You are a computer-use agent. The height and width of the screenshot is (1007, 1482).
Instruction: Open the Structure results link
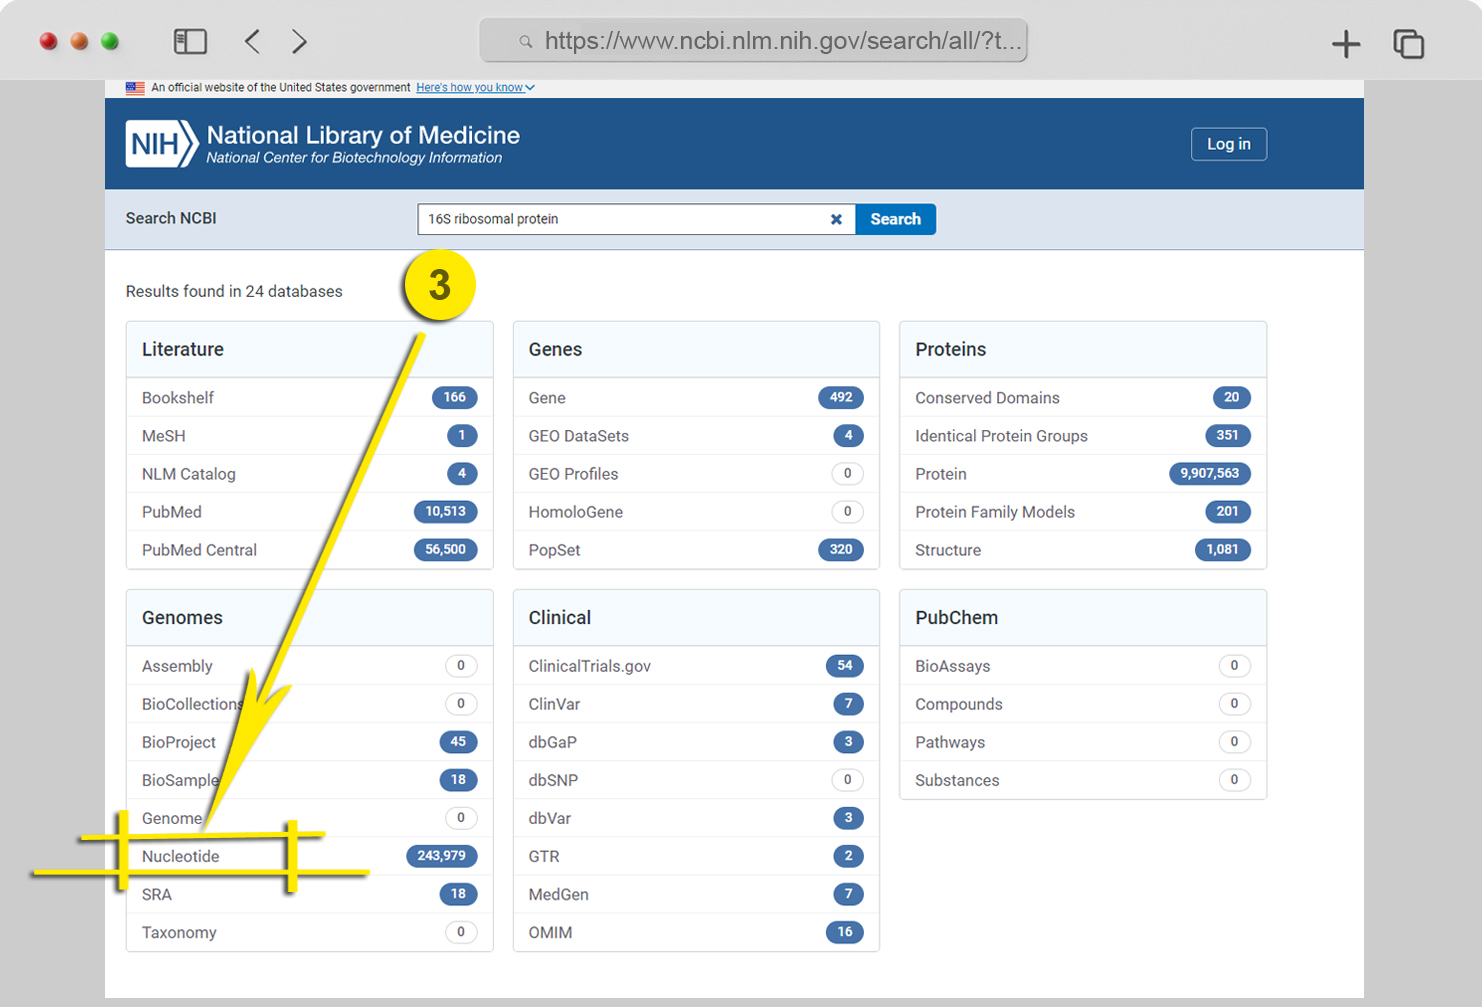(948, 550)
